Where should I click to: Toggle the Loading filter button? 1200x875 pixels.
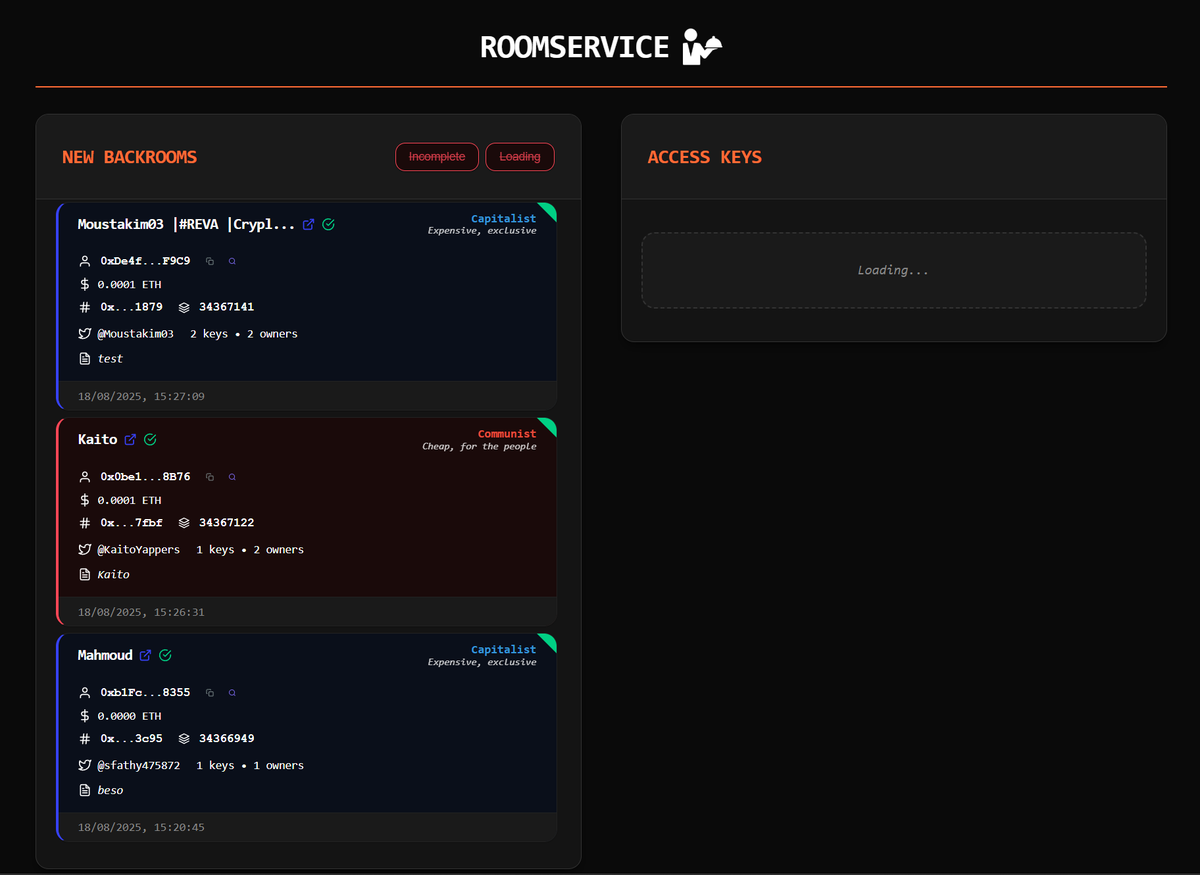coord(520,157)
